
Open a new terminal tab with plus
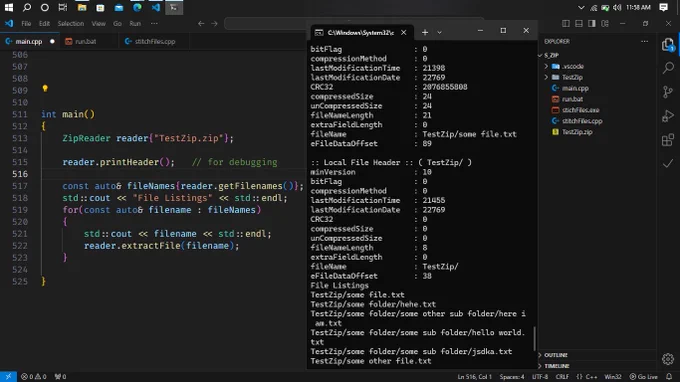[x=425, y=32]
